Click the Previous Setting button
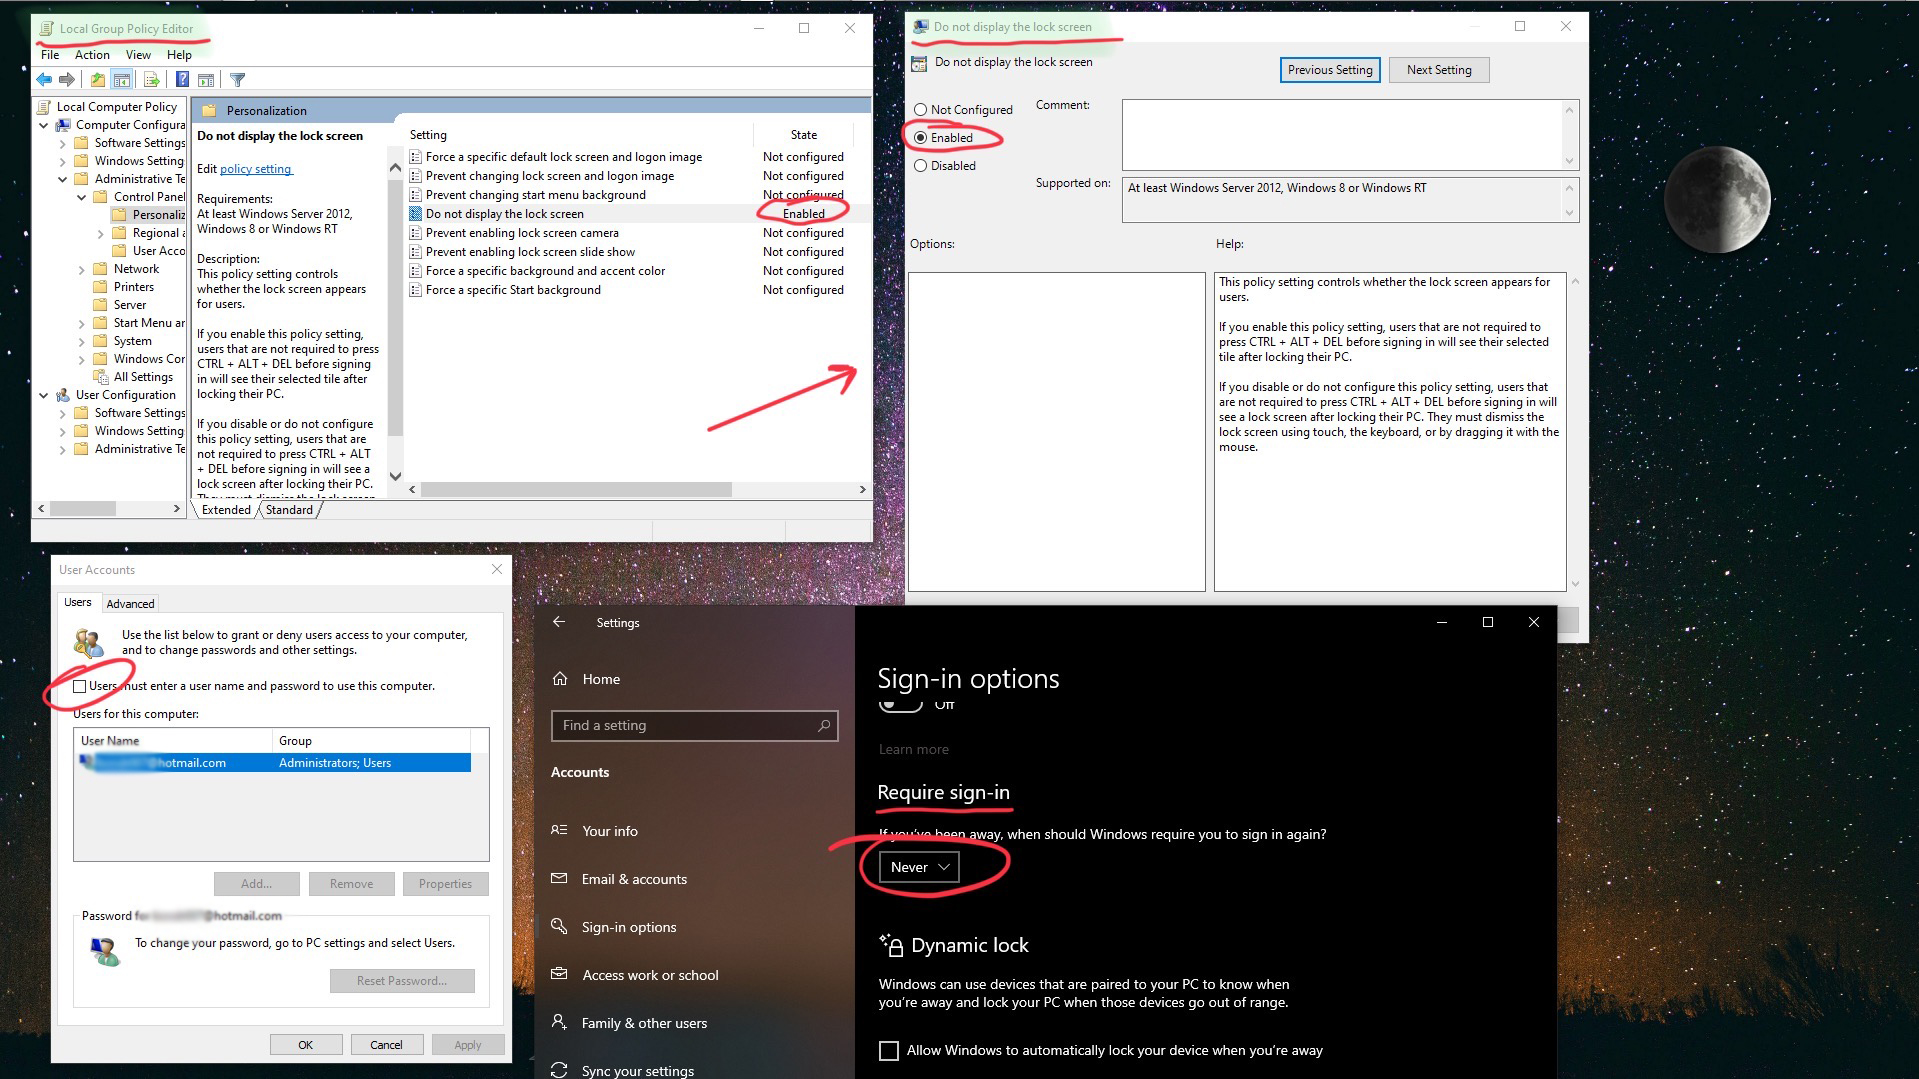The image size is (1919, 1079). click(x=1329, y=70)
